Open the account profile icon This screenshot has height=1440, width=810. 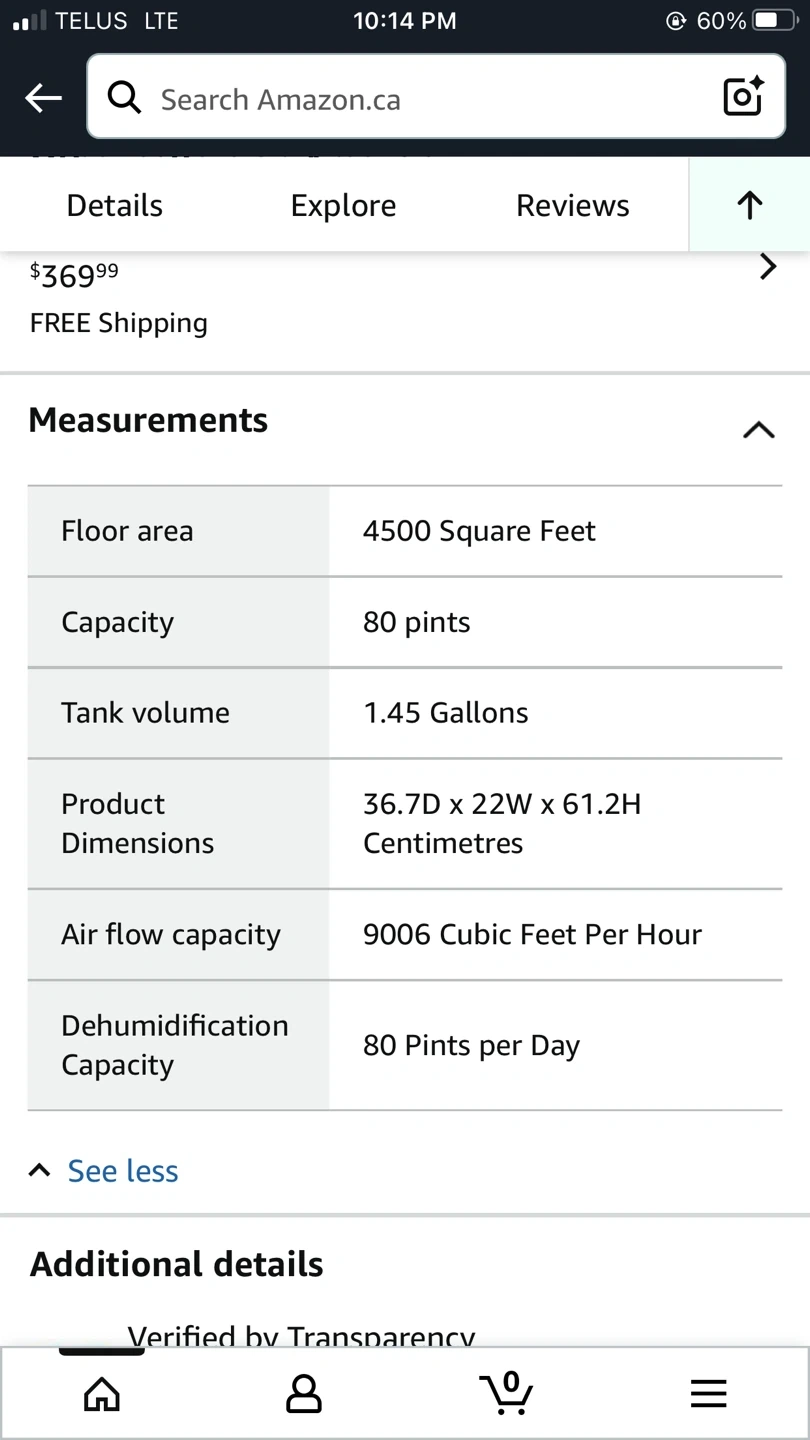pyautogui.click(x=304, y=1393)
